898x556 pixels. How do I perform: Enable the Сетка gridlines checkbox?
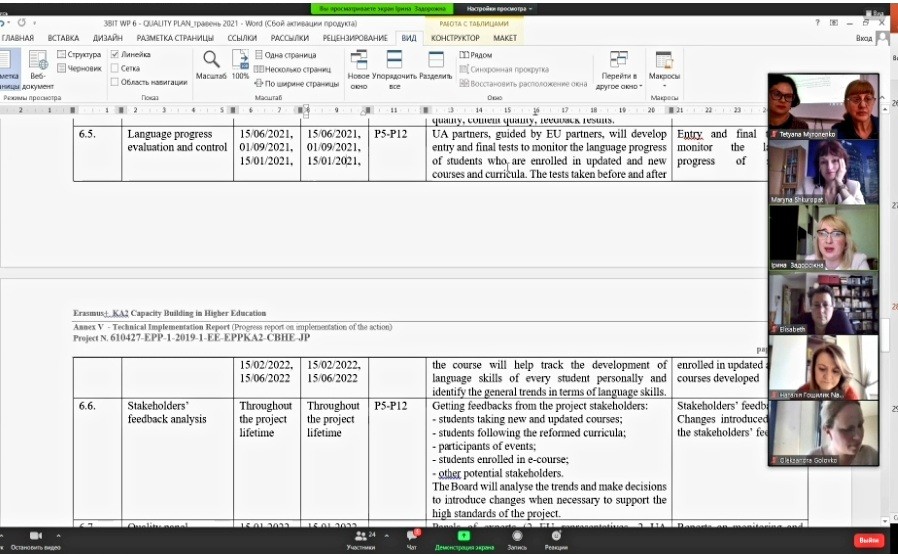click(116, 68)
